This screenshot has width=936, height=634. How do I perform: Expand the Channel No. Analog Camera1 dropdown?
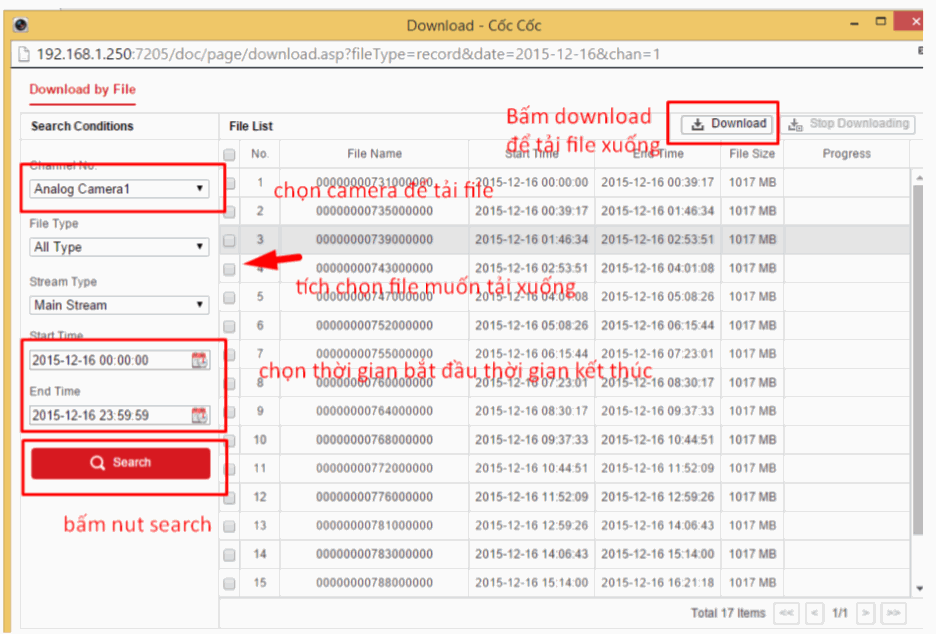(x=119, y=188)
